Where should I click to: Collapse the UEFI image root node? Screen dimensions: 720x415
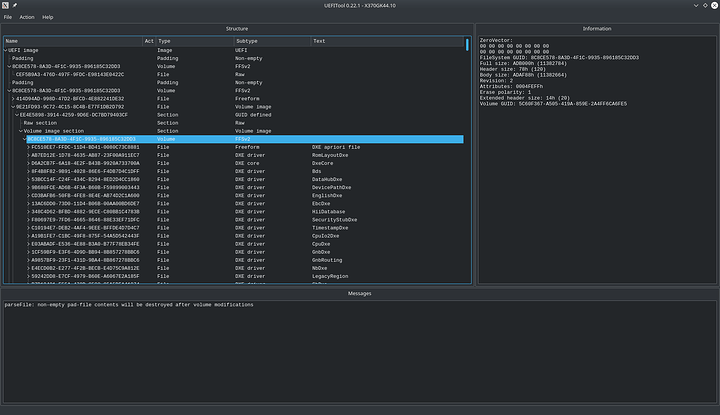tap(6, 50)
